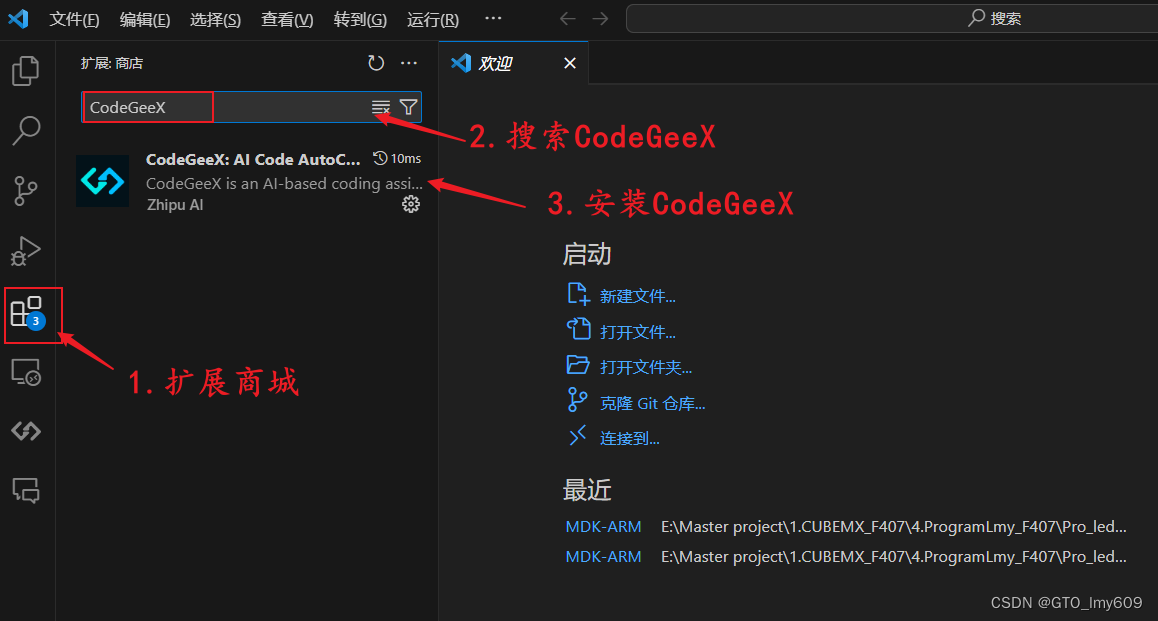Image resolution: width=1158 pixels, height=621 pixels.
Task: Click the 新建文件... link
Action: [x=637, y=297]
